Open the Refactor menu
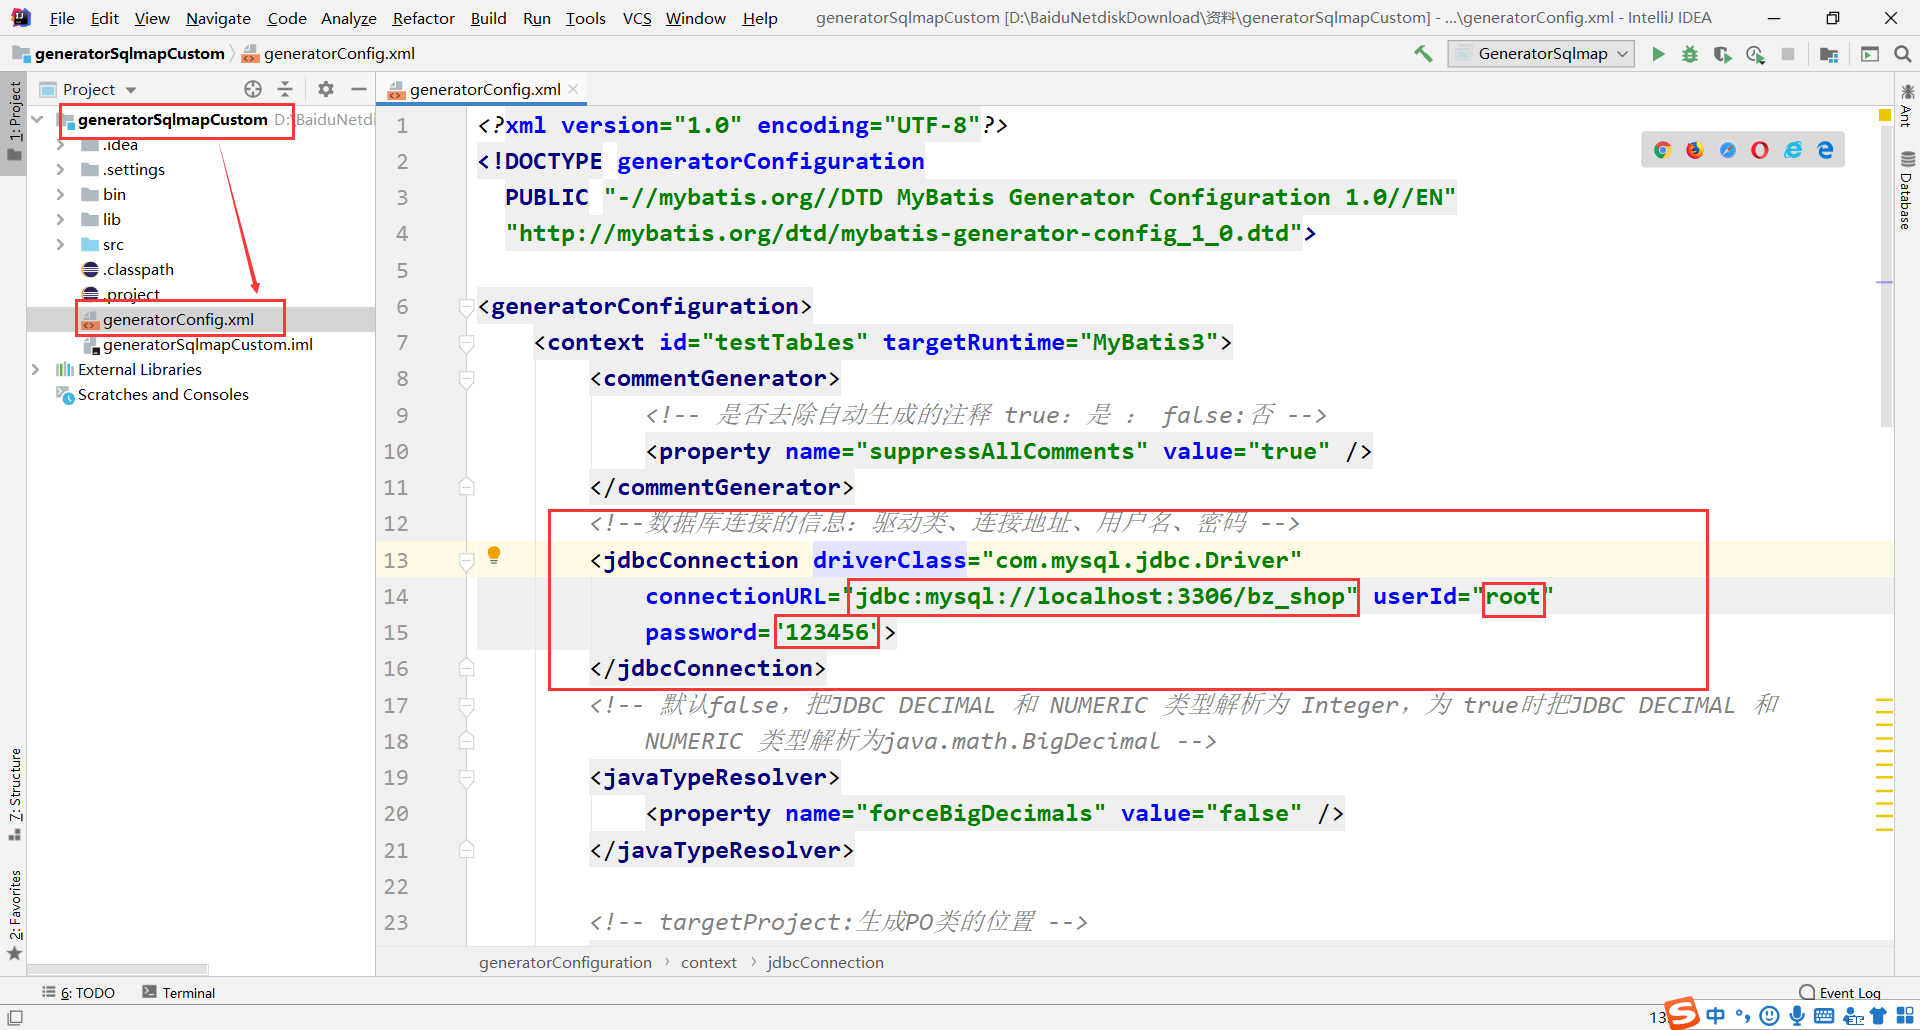 coord(423,18)
